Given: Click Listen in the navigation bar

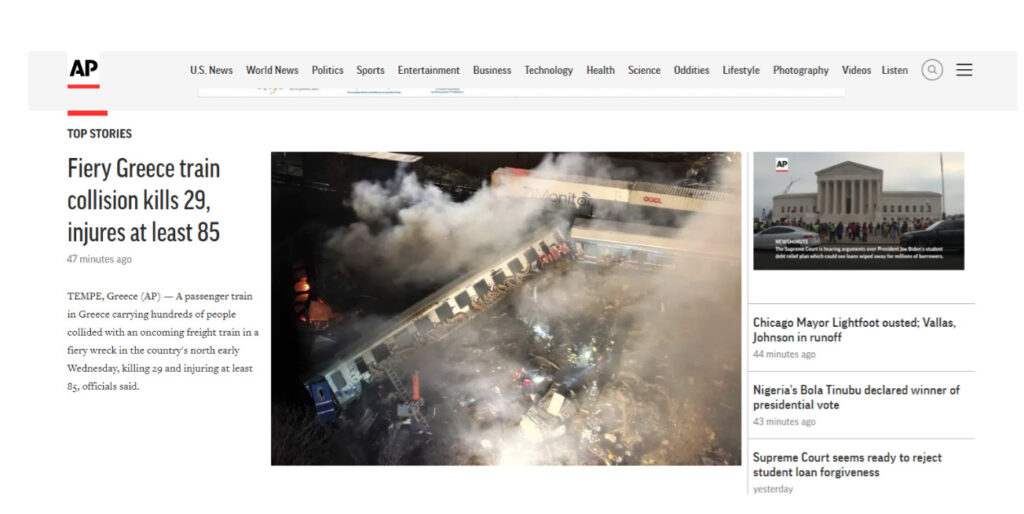Looking at the screenshot, I should click(895, 70).
